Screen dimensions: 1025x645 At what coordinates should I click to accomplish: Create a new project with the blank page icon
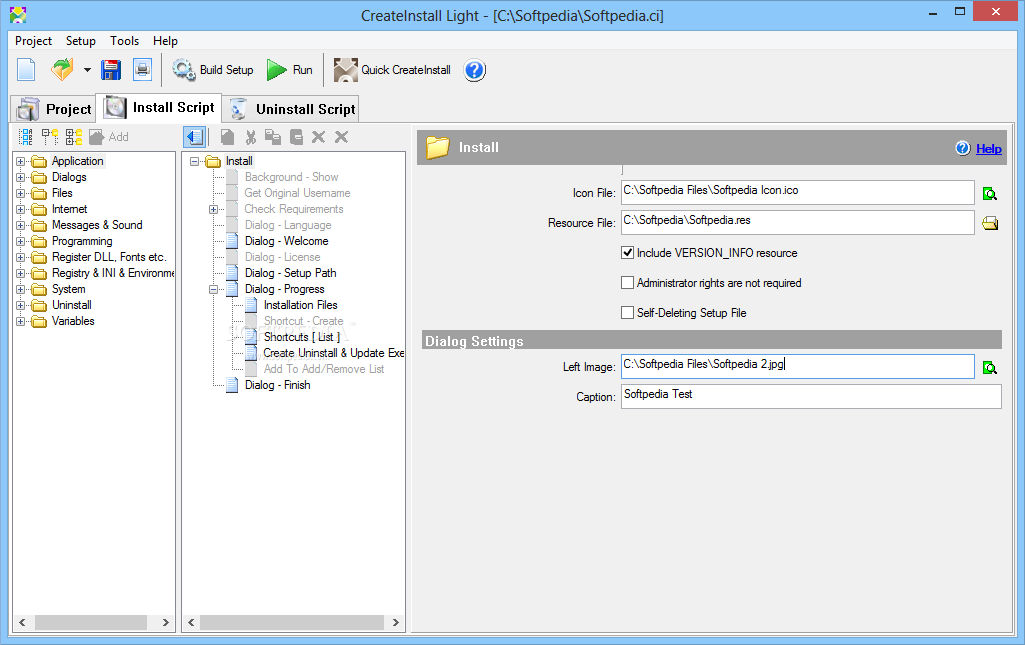coord(26,70)
